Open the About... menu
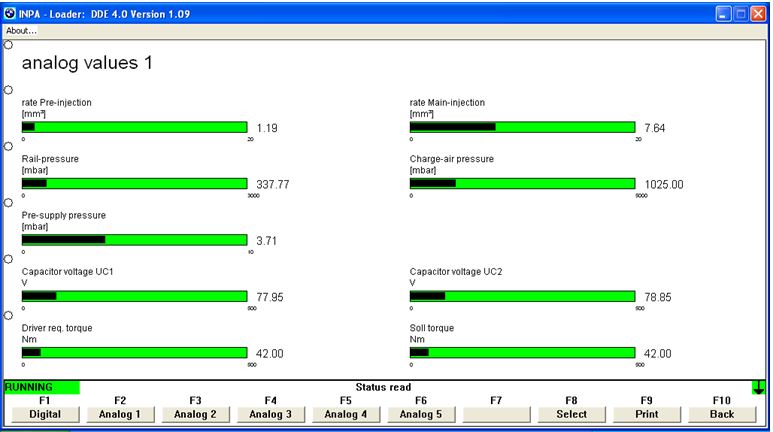The image size is (773, 432). point(21,30)
